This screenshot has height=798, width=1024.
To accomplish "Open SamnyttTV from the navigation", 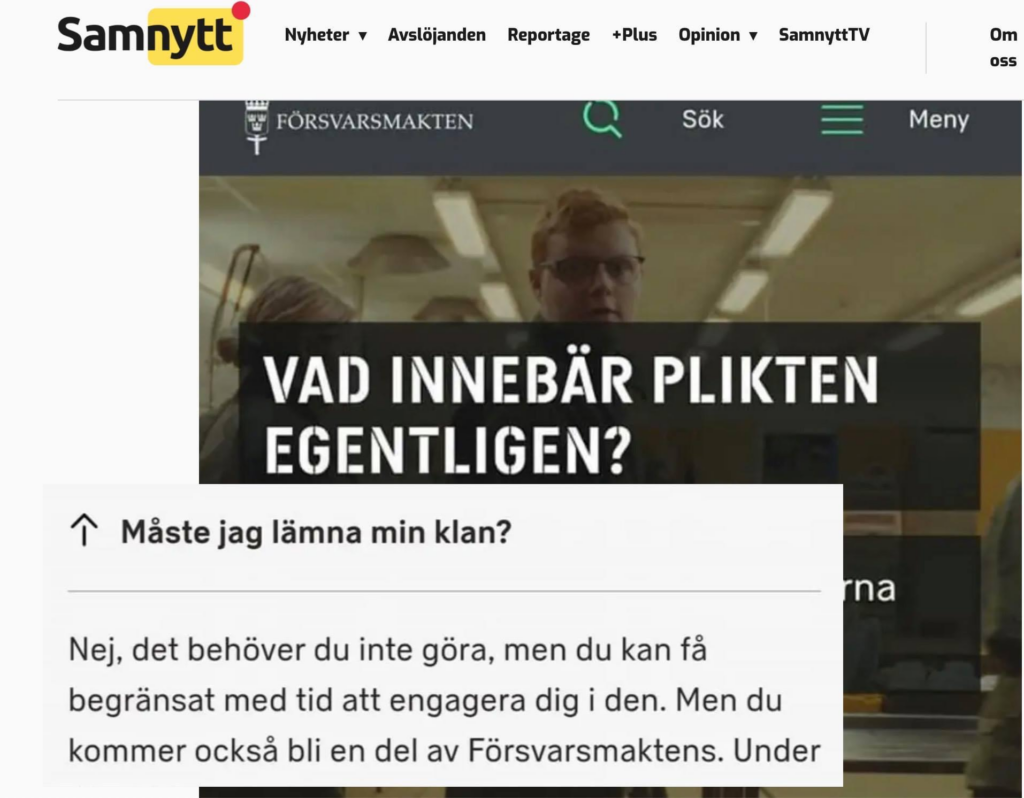I will click(x=824, y=35).
